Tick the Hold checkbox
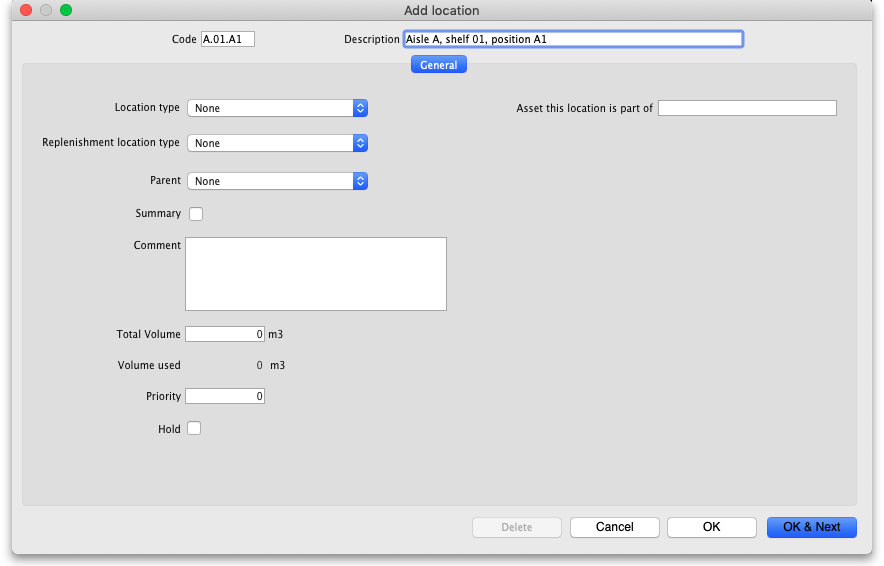Viewport: 884px width, 566px height. tap(195, 429)
